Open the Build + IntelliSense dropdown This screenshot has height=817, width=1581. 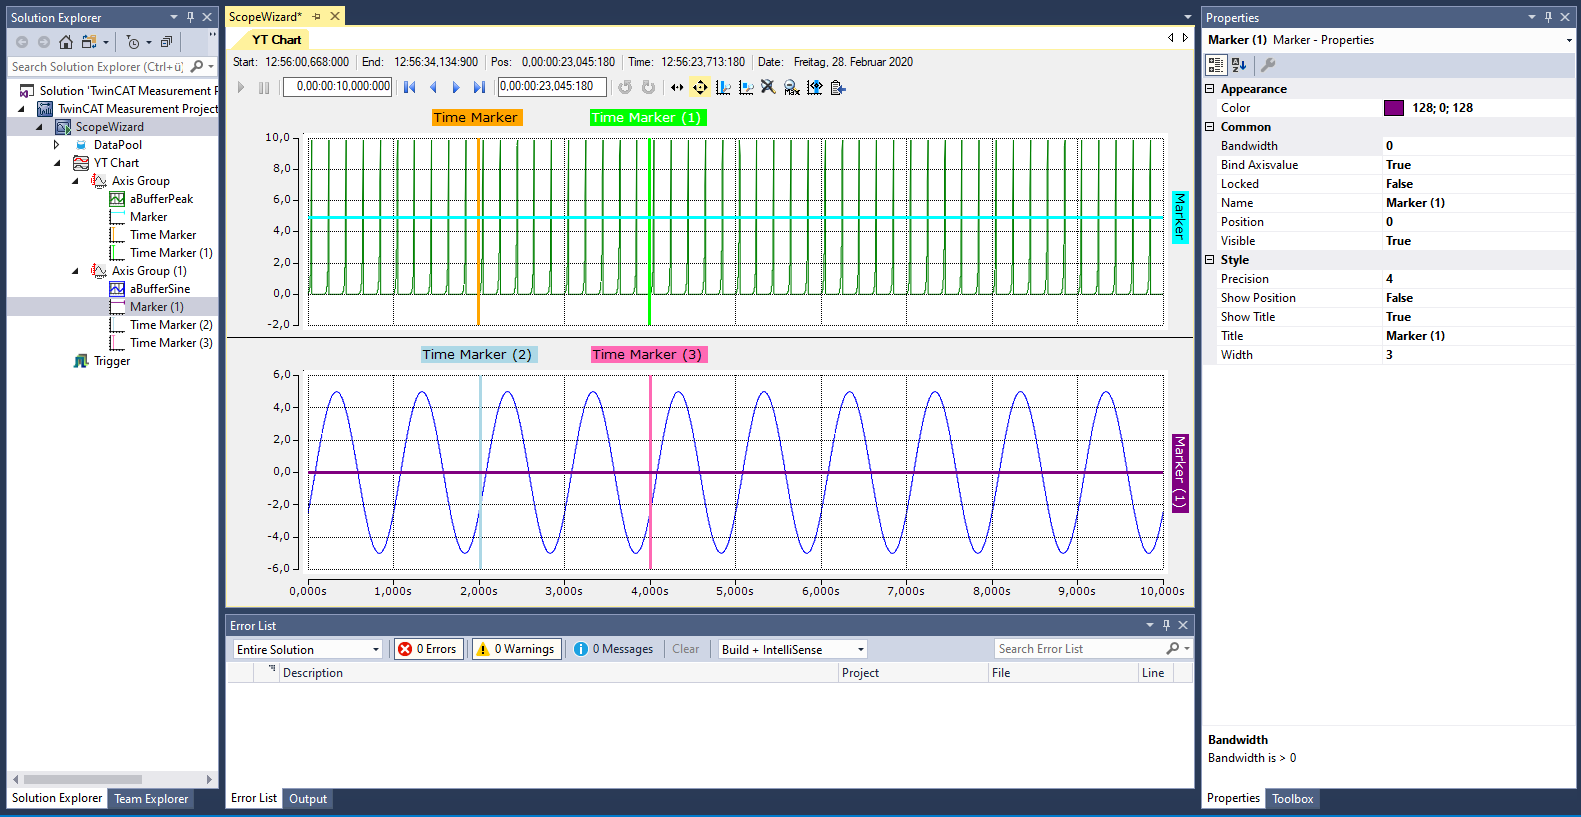point(860,649)
